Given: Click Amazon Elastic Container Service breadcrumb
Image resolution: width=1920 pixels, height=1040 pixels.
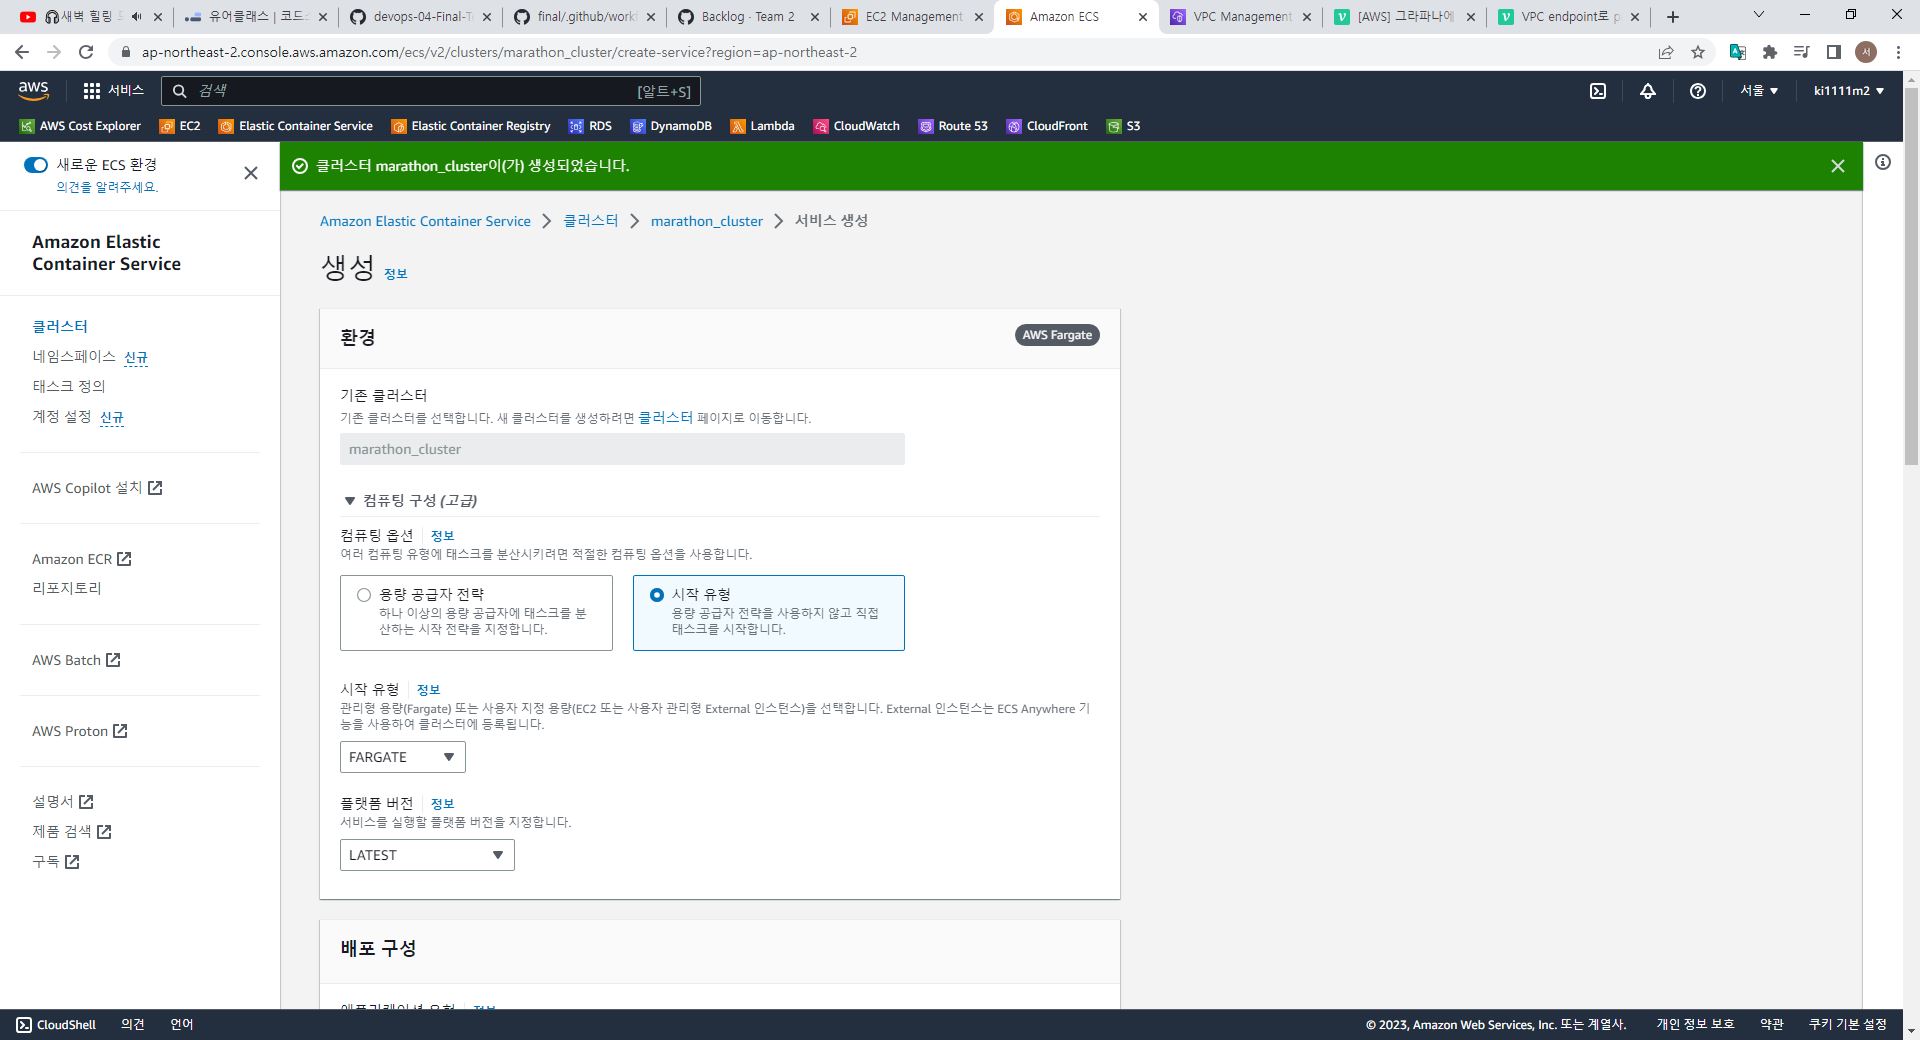Looking at the screenshot, I should coord(425,221).
